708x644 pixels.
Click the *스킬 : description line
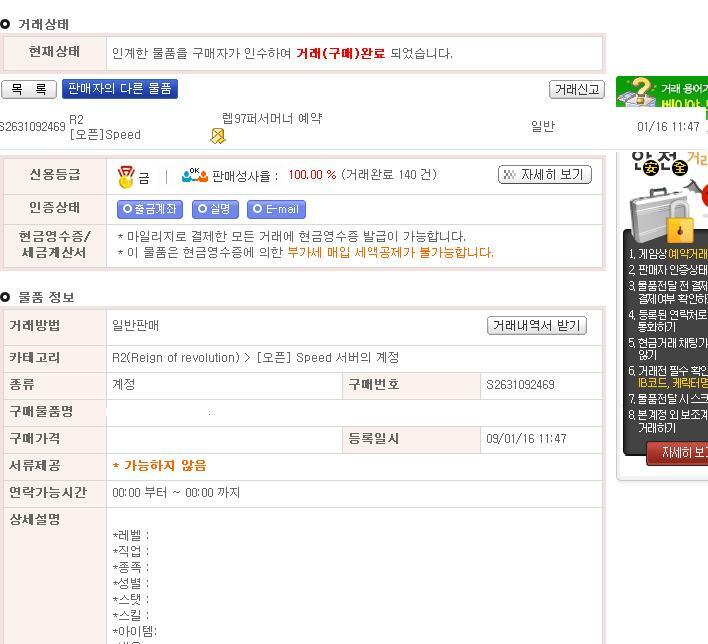pyautogui.click(x=131, y=615)
